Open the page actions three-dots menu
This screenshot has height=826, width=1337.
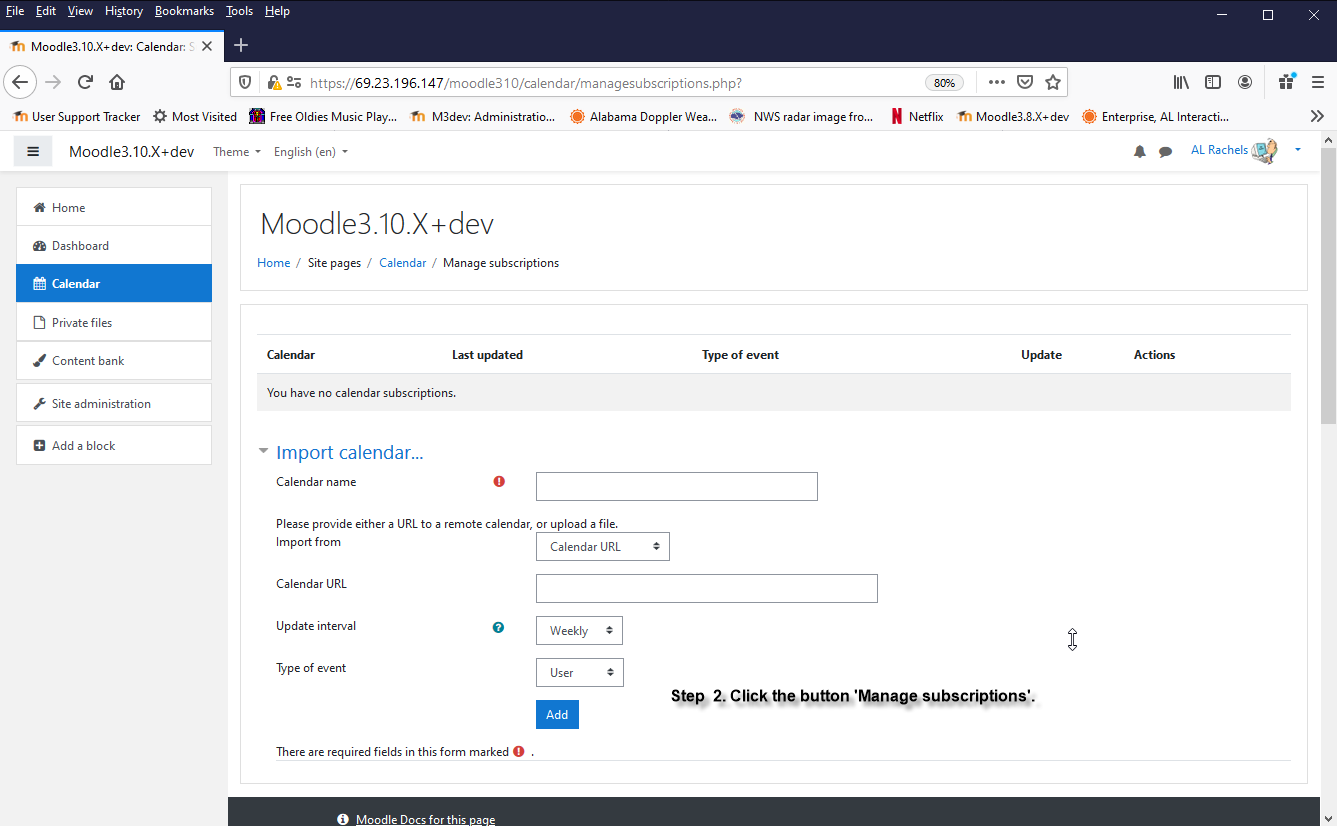coord(997,82)
